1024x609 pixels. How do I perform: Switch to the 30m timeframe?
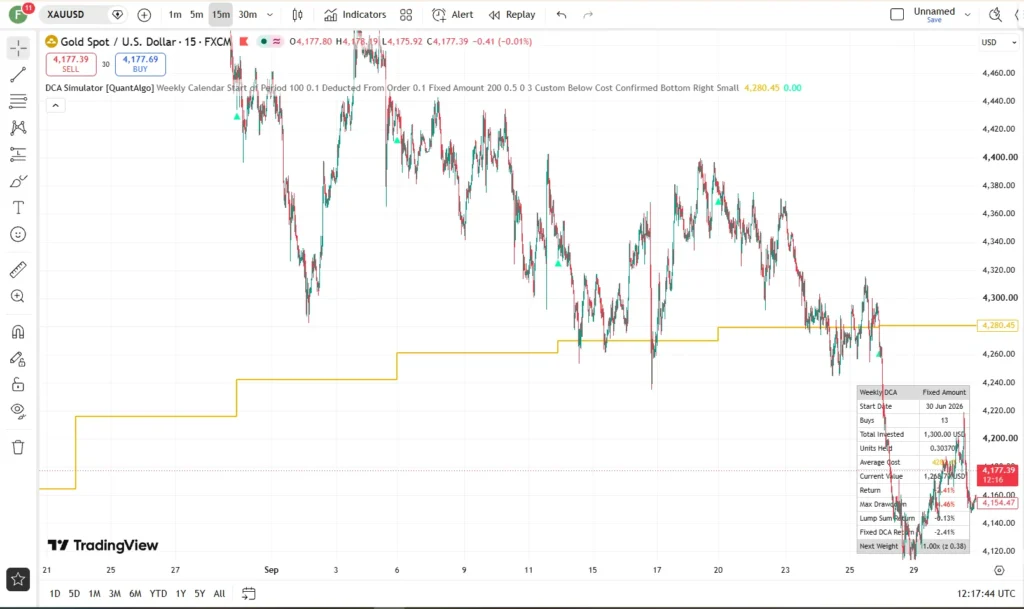pos(248,14)
